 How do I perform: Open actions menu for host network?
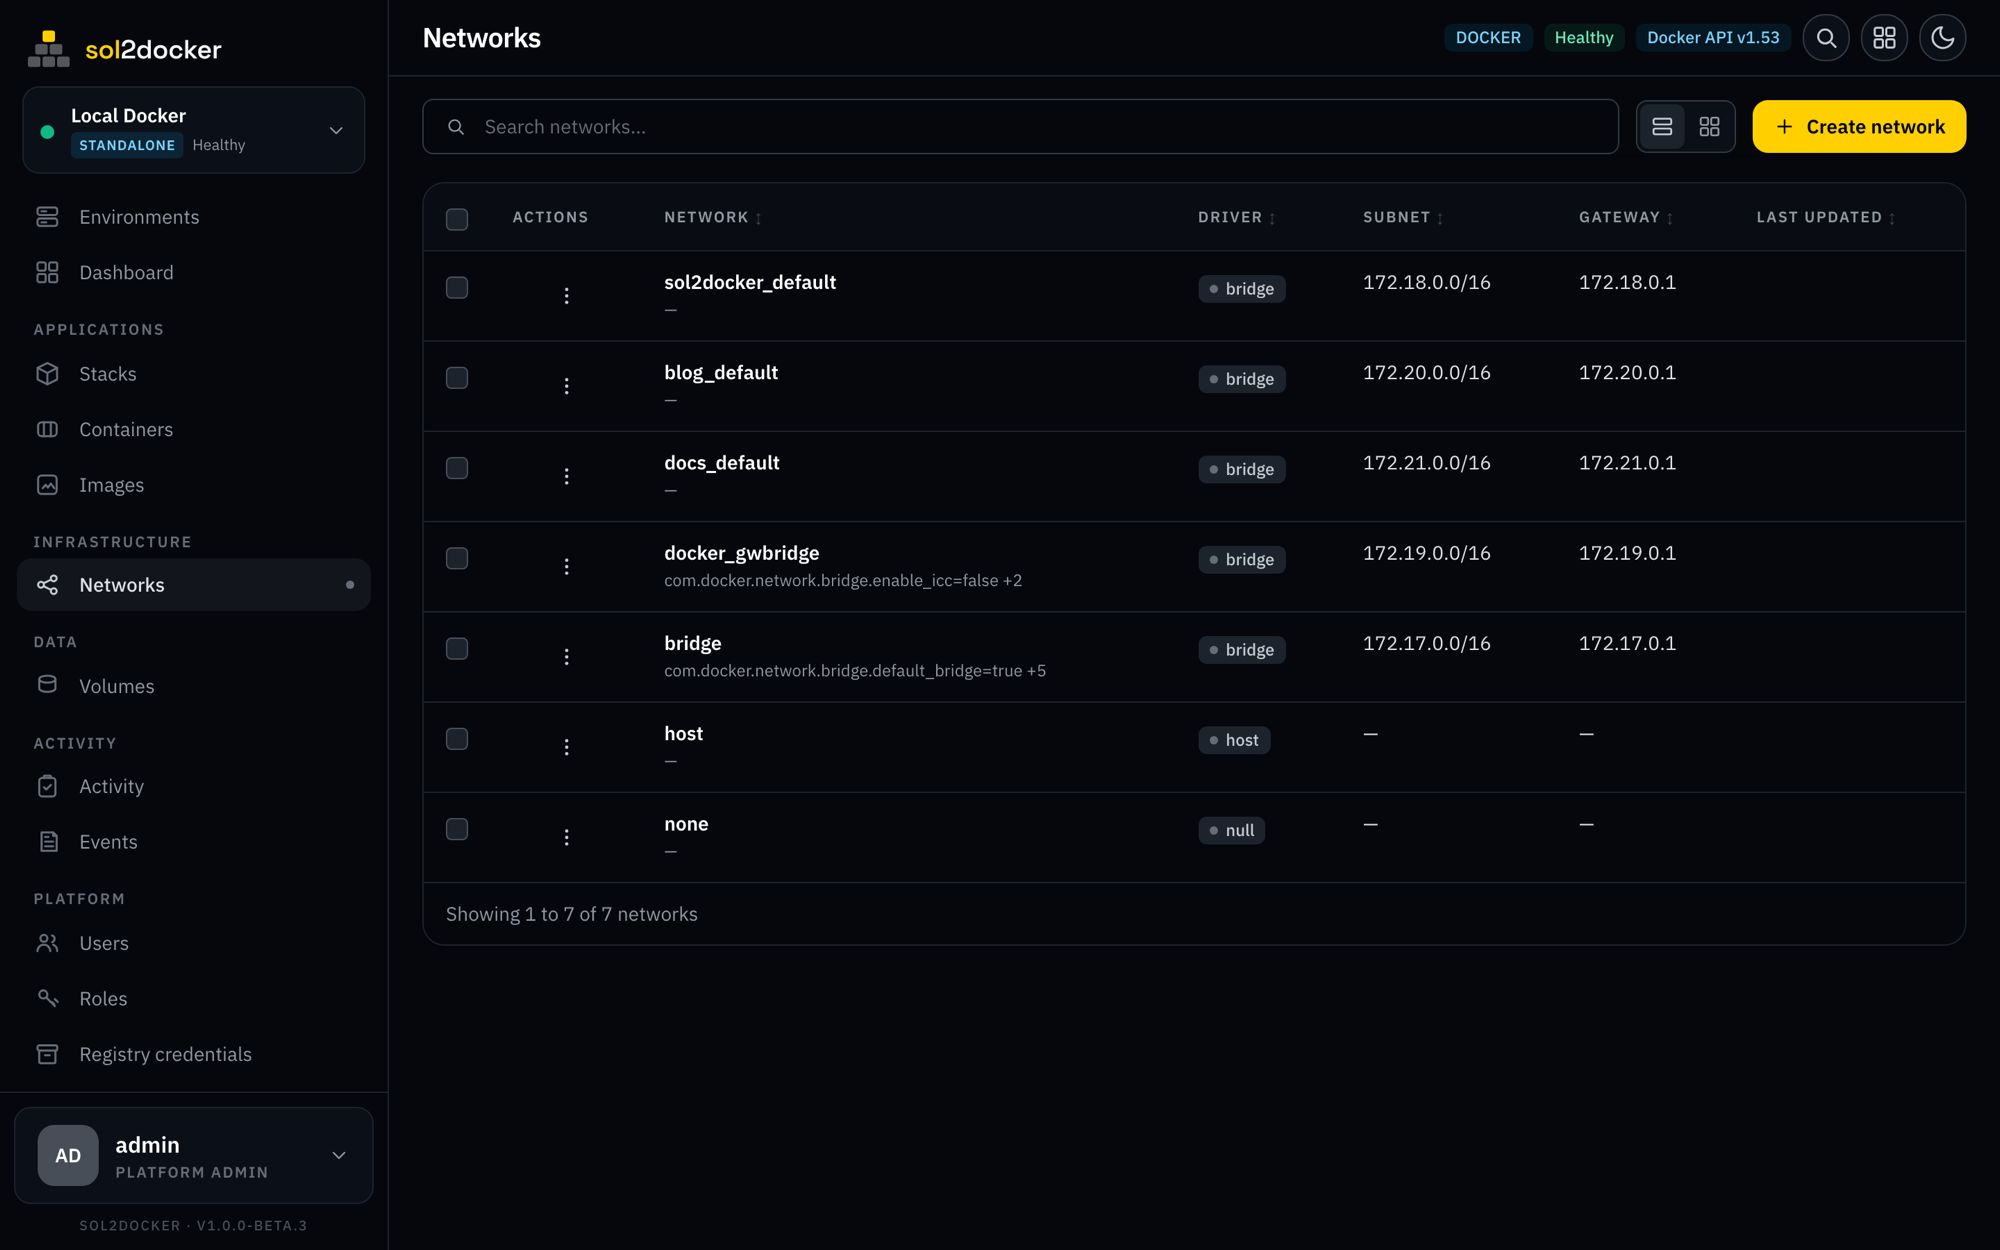tap(566, 747)
